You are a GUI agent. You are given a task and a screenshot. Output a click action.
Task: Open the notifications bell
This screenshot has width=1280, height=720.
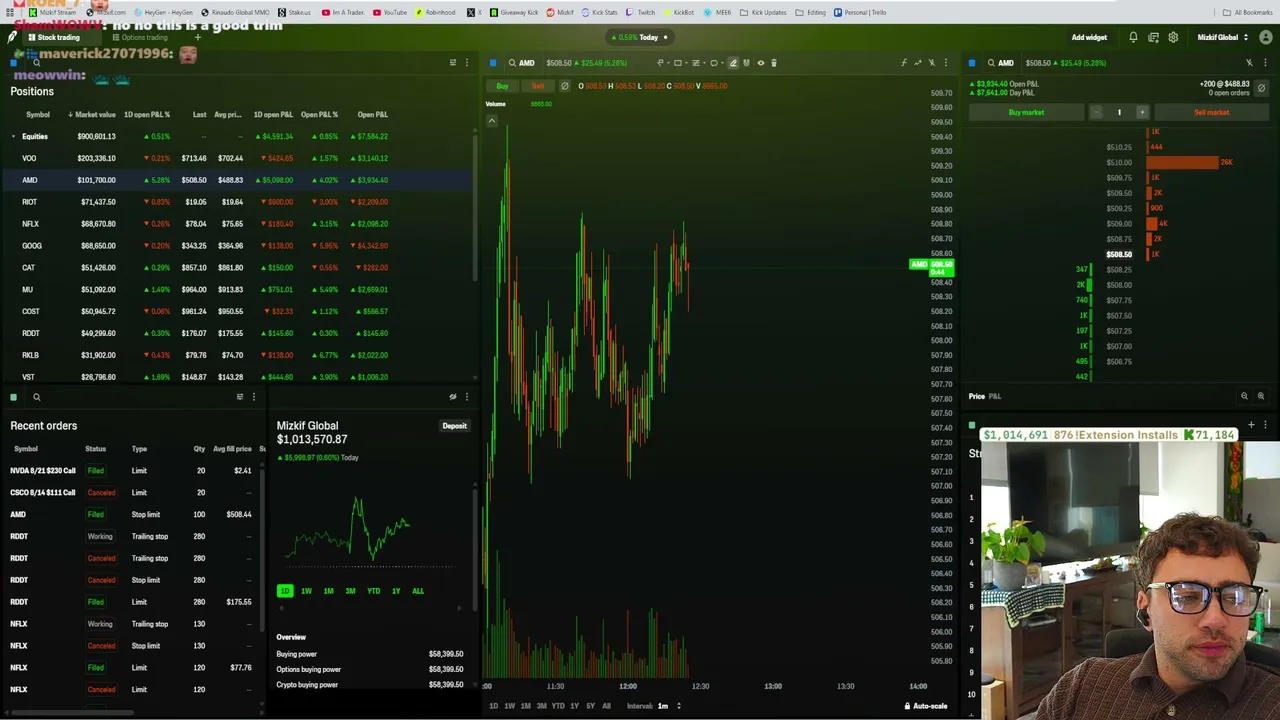tap(1133, 37)
